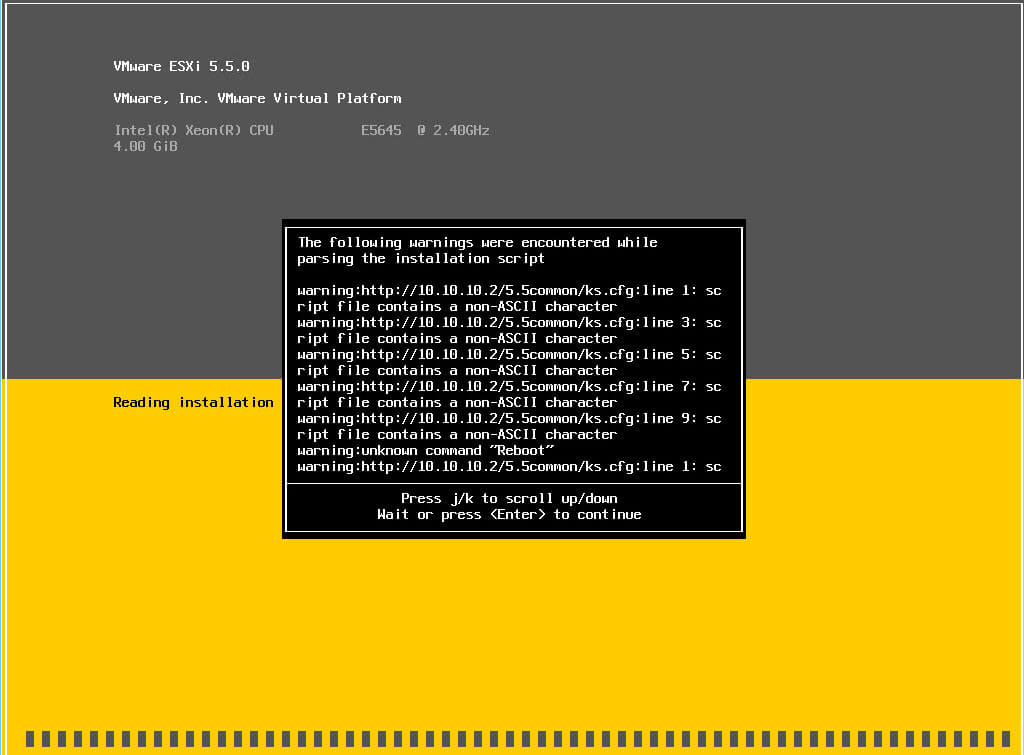
Task: Click the ks.cfg line 9 non-ASCII warning
Action: [509, 426]
